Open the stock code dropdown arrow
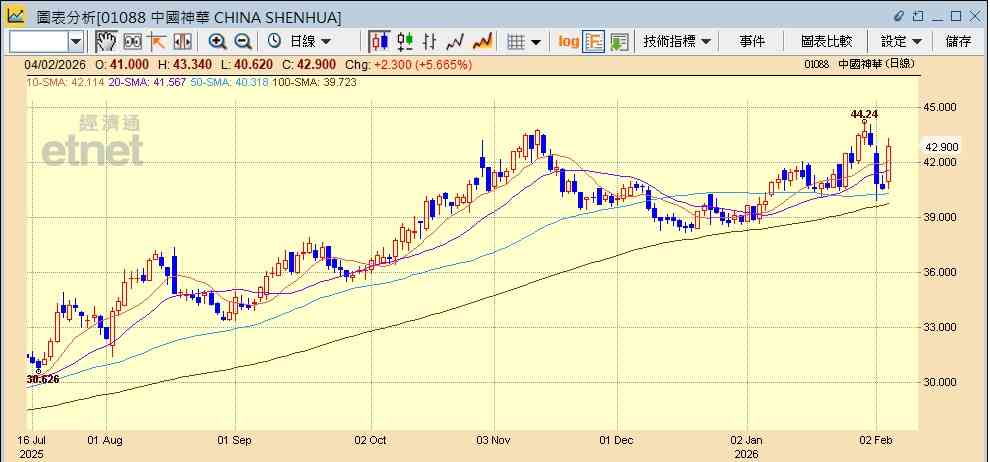The image size is (990, 462). 76,42
